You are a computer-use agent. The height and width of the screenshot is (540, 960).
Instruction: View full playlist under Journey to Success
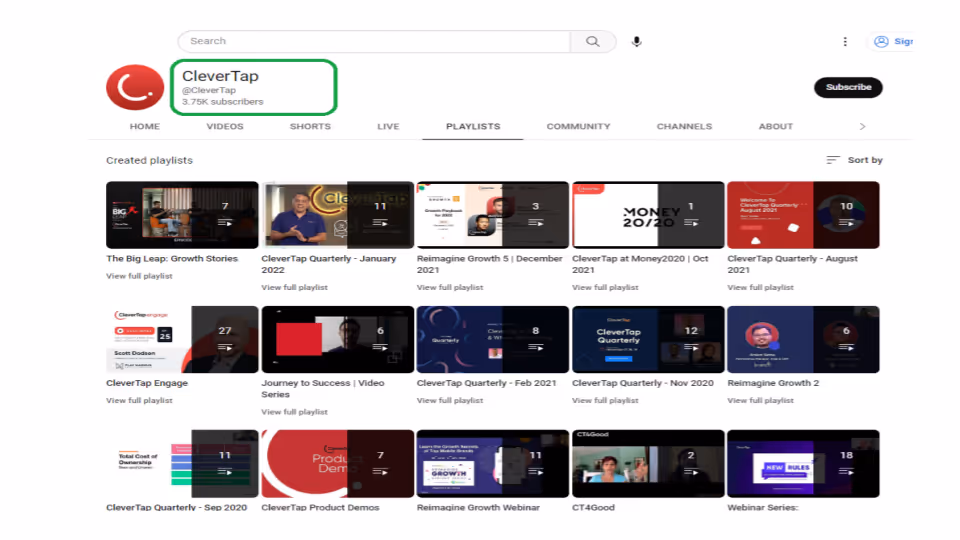[294, 412]
